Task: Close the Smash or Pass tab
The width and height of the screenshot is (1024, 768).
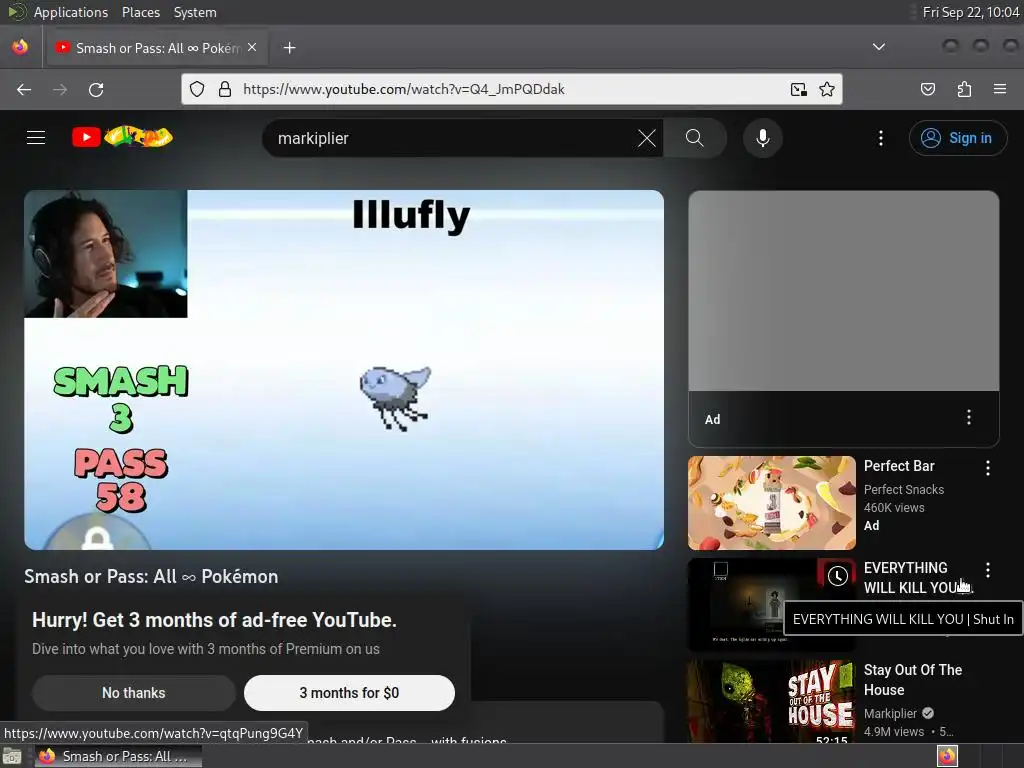Action: click(x=252, y=47)
